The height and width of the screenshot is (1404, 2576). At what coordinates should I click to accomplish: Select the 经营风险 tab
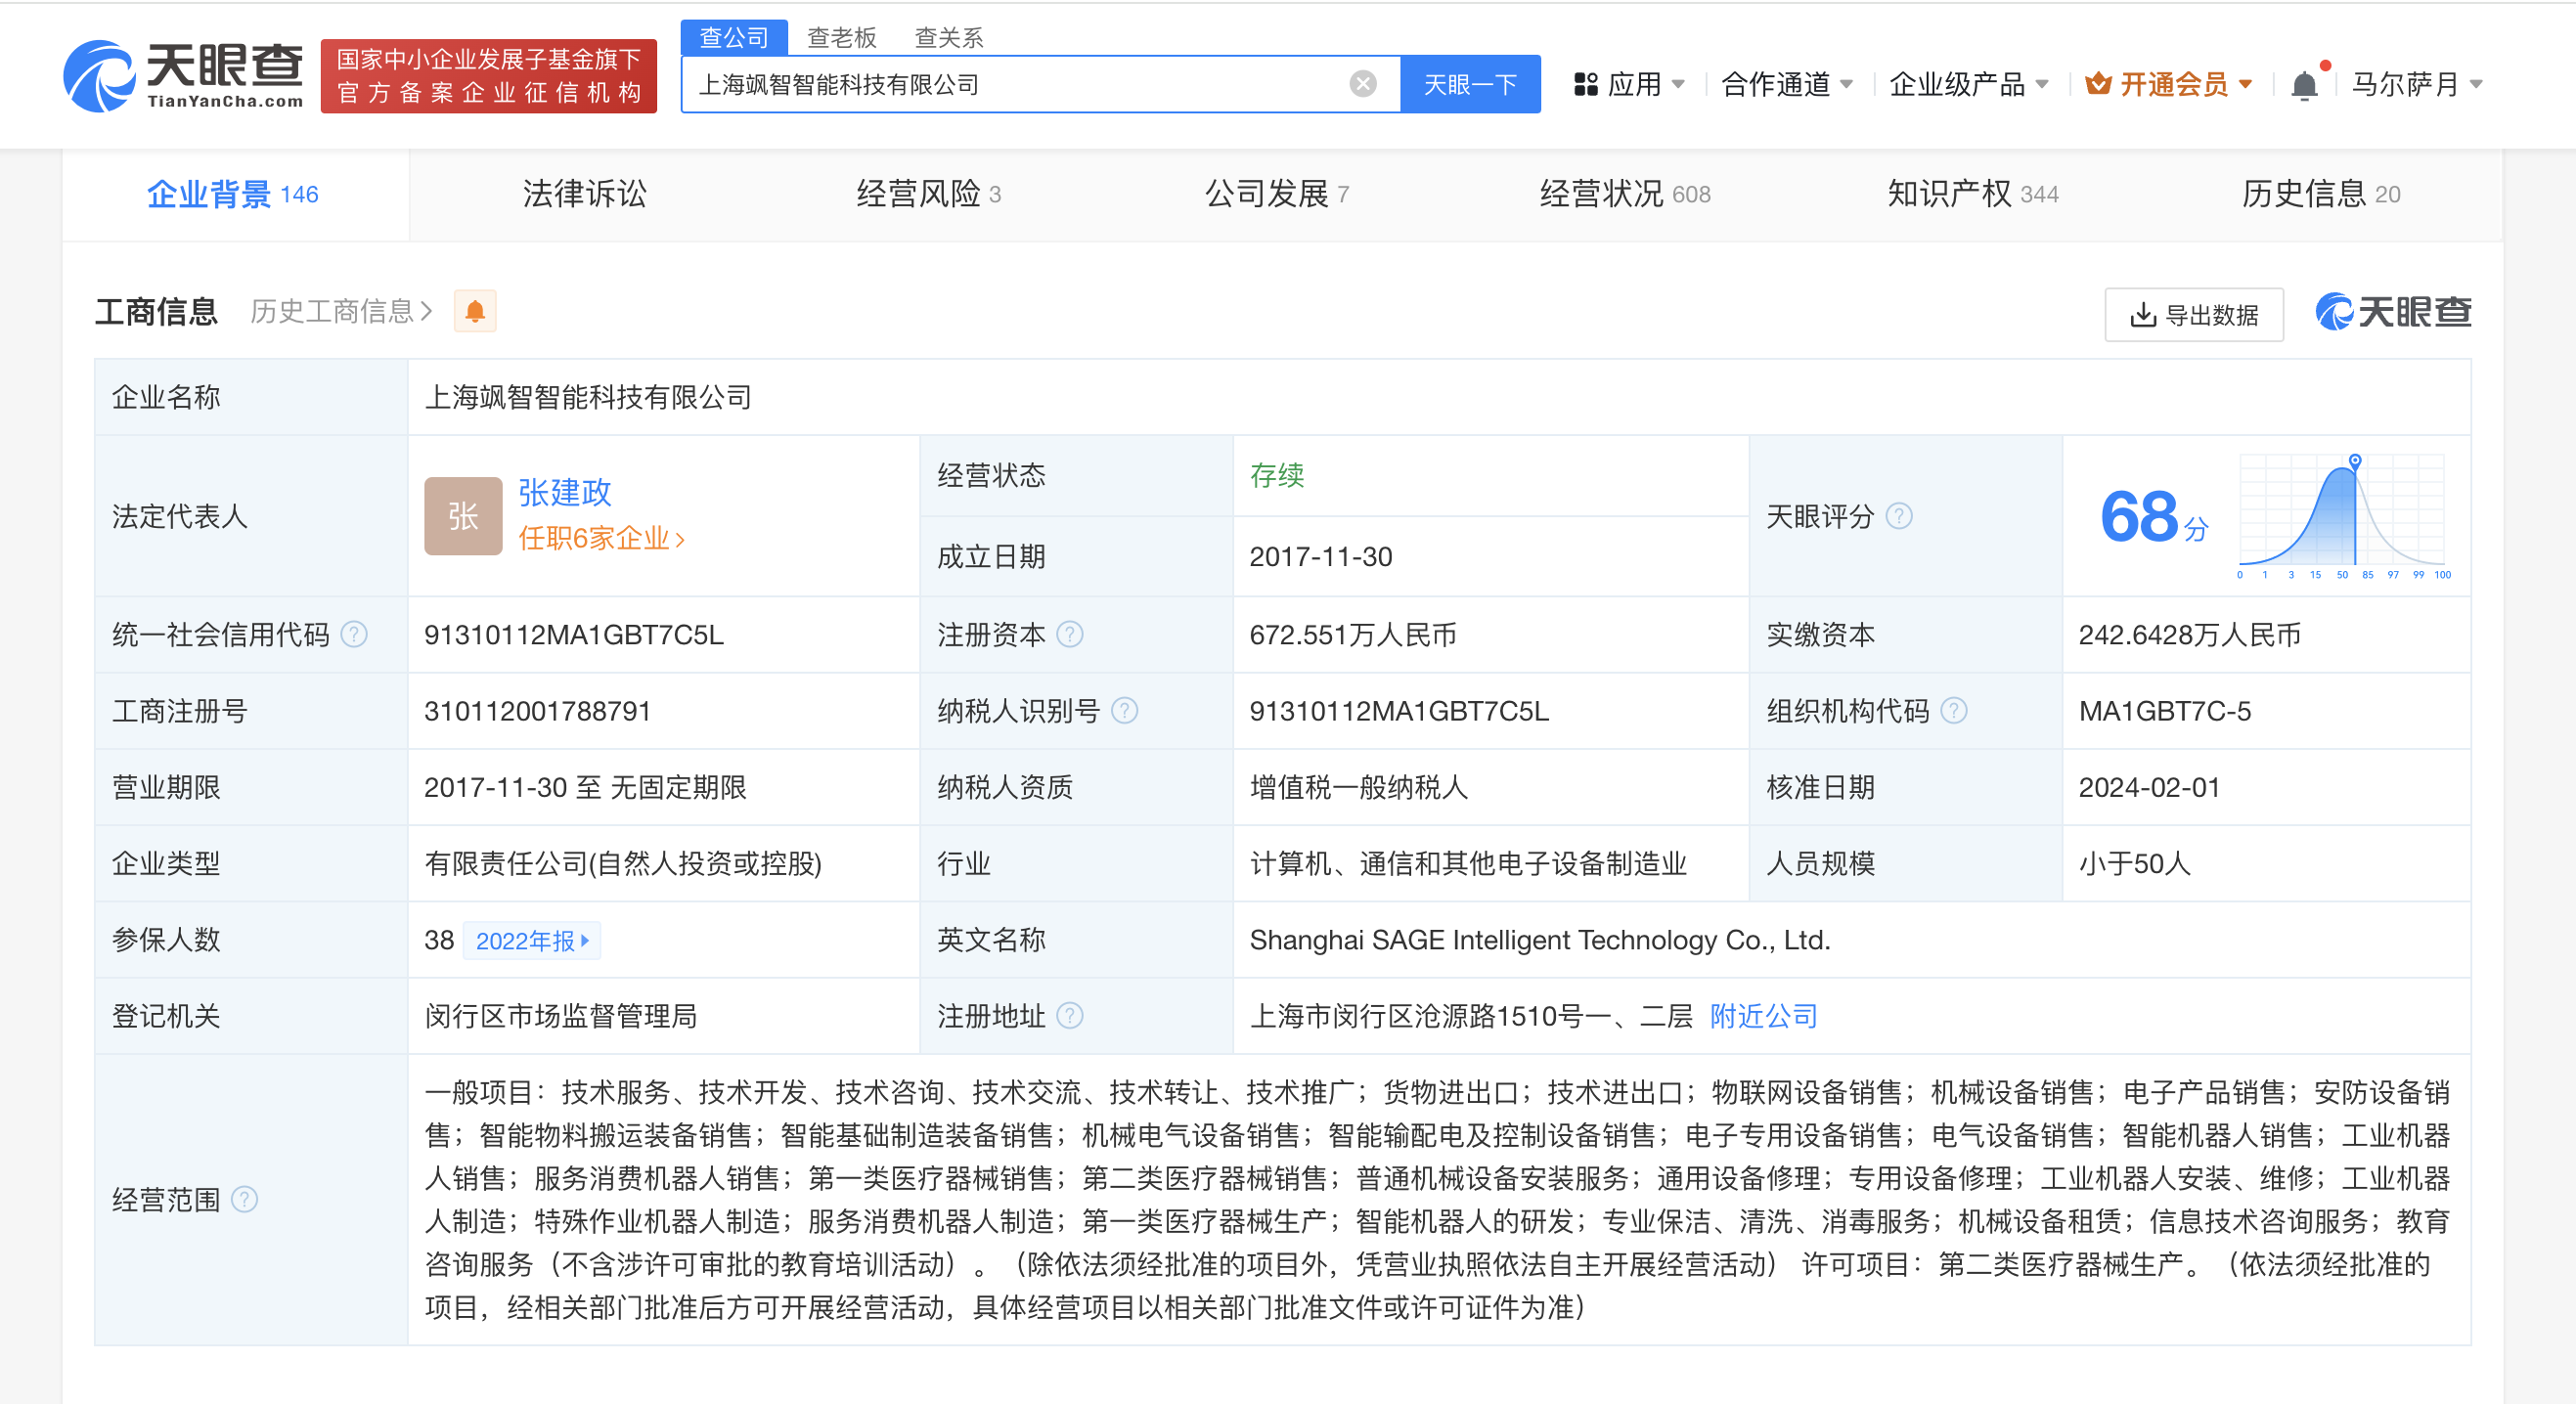(928, 194)
